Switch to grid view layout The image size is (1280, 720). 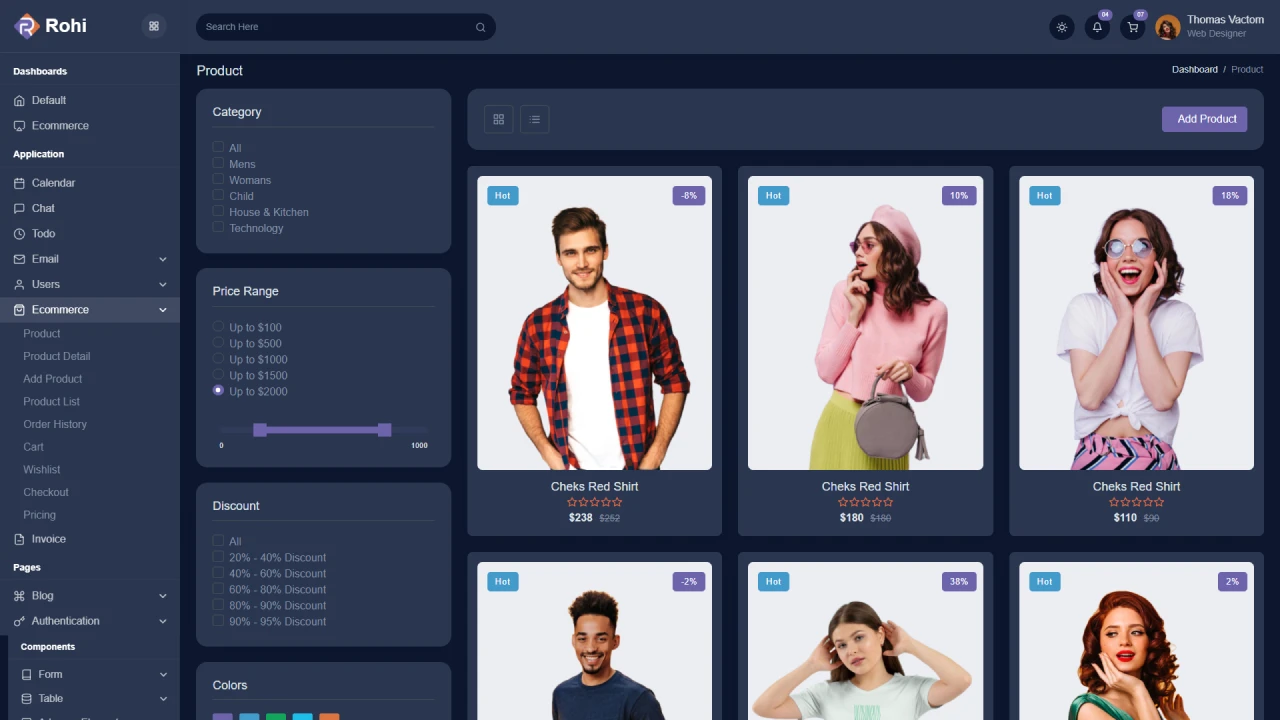[498, 119]
